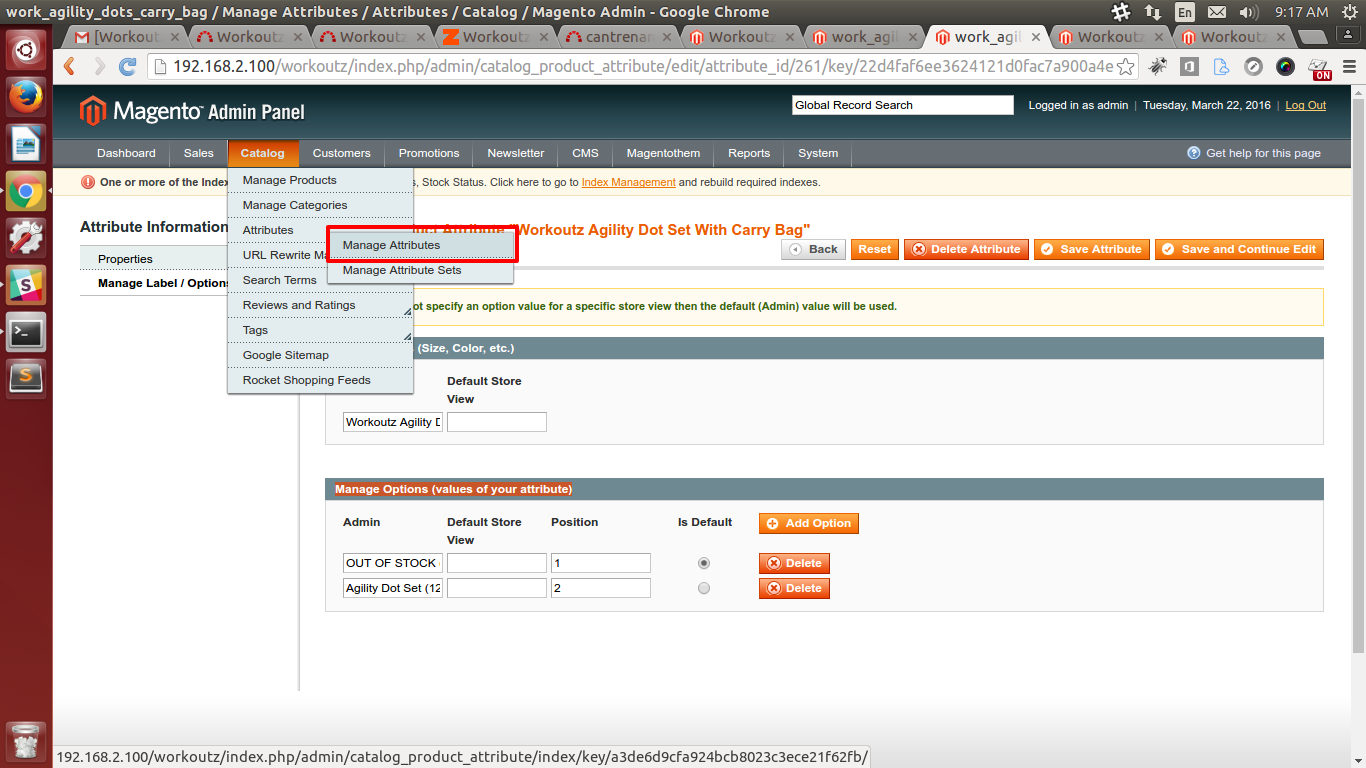Open the color lens extension icon
Image resolution: width=1366 pixels, height=768 pixels.
pos(1286,67)
